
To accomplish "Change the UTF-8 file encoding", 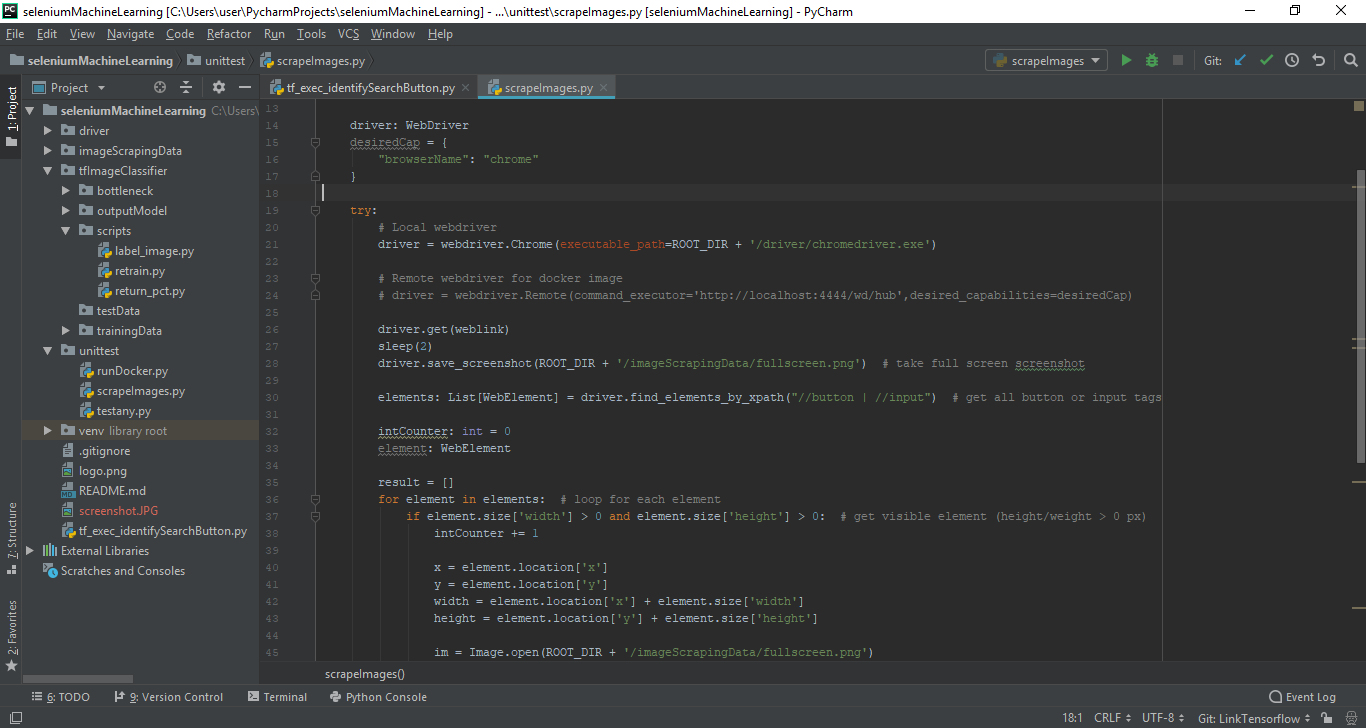I will coord(1164,718).
